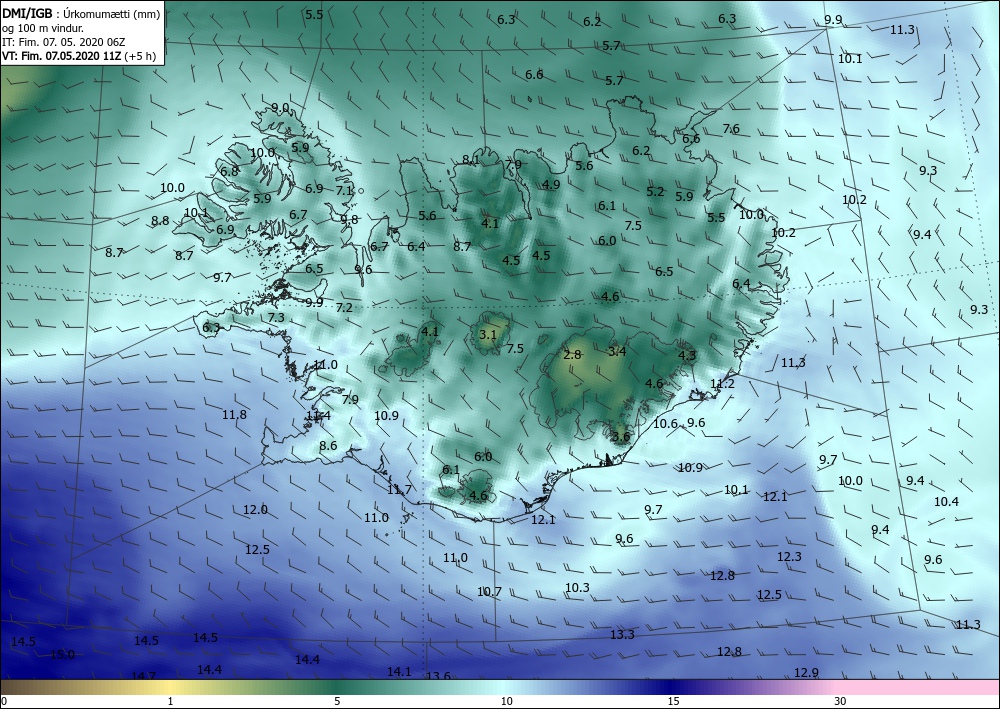Select the 7.3 map value
Screen dimensions: 1000x709
(x=276, y=318)
